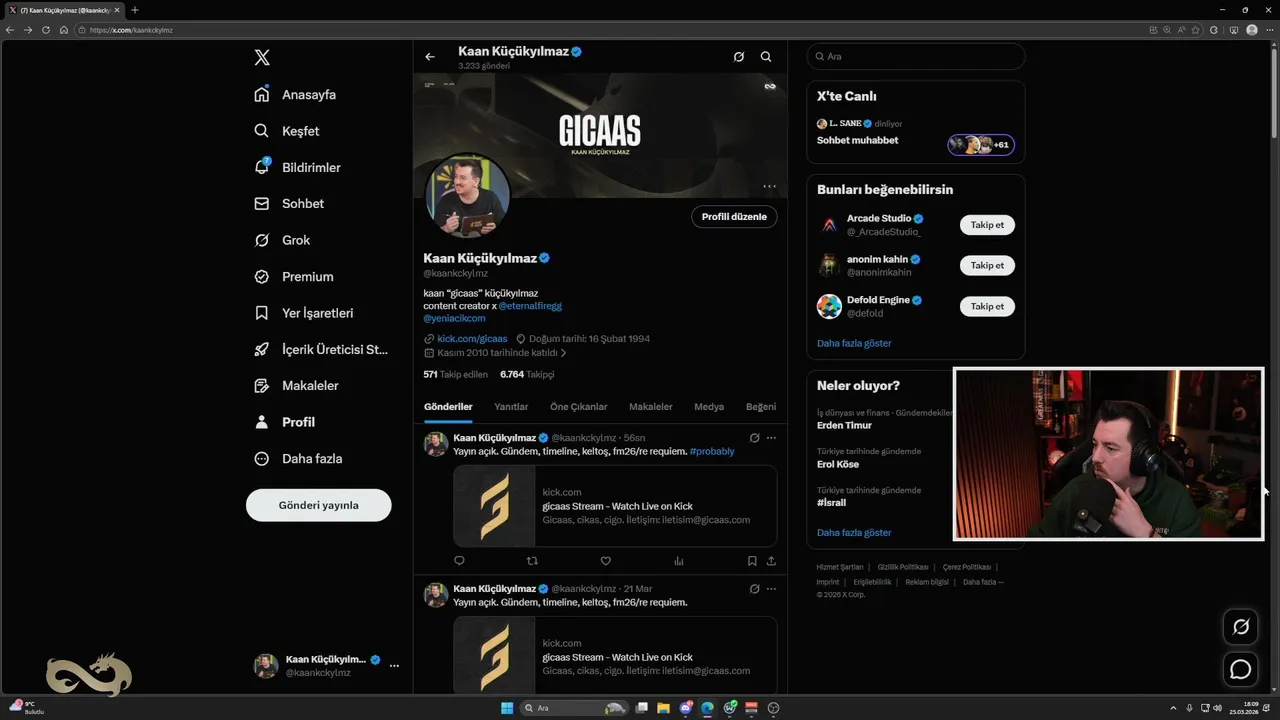Click the Ara search field on X
The image size is (1280, 720).
pyautogui.click(x=915, y=57)
